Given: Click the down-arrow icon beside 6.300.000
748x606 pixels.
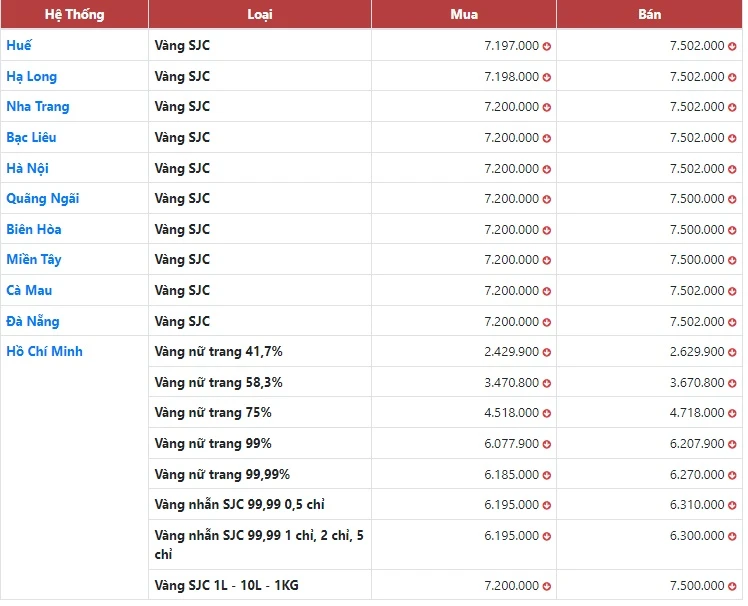Looking at the screenshot, I should pos(733,536).
